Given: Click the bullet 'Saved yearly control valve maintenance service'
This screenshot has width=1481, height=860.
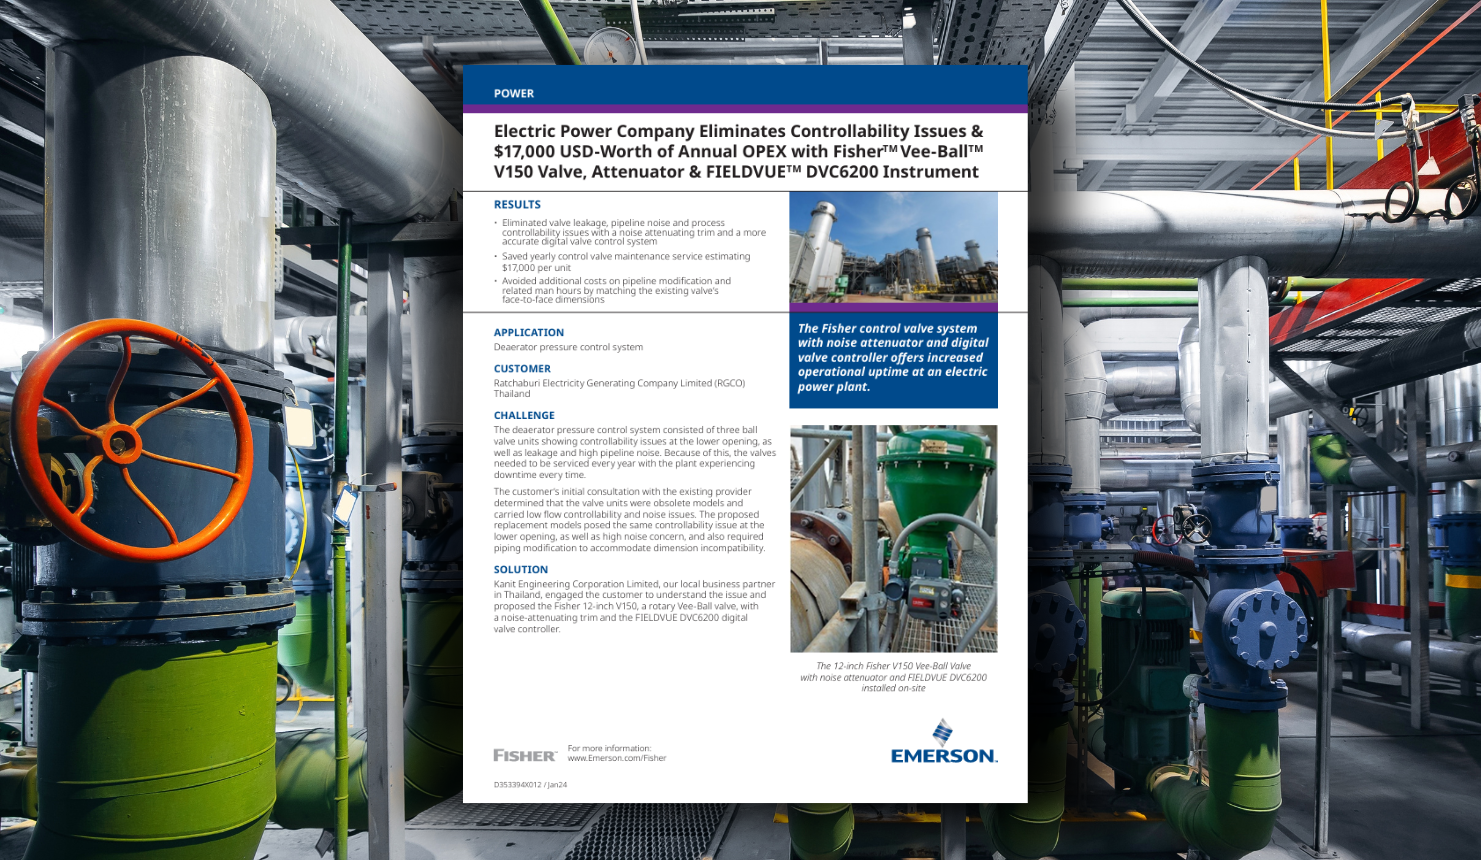Looking at the screenshot, I should pos(626,262).
